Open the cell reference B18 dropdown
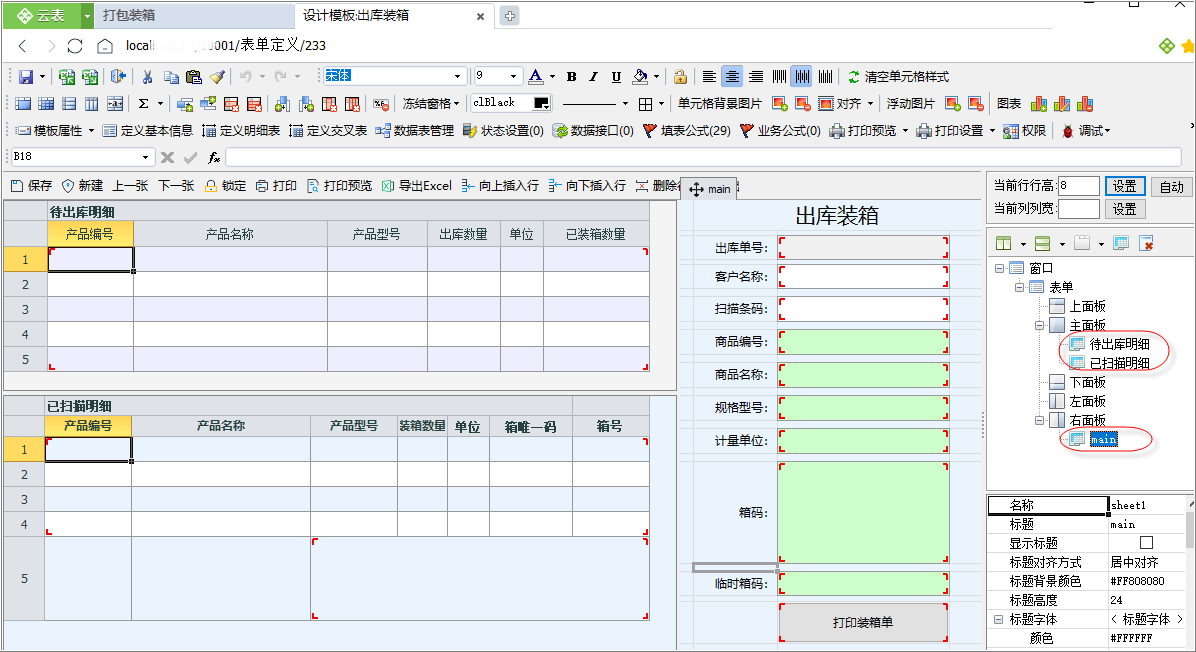This screenshot has height=652, width=1196. [145, 157]
